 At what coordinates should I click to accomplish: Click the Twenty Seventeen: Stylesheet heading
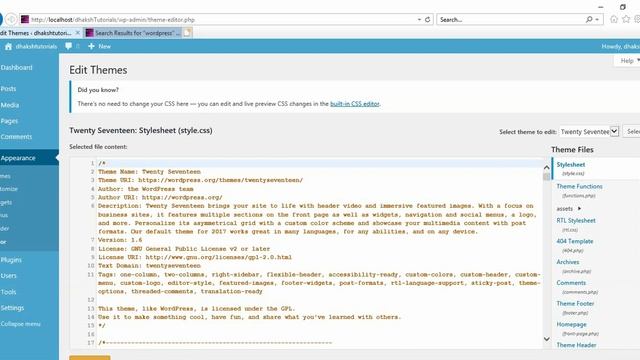point(141,131)
